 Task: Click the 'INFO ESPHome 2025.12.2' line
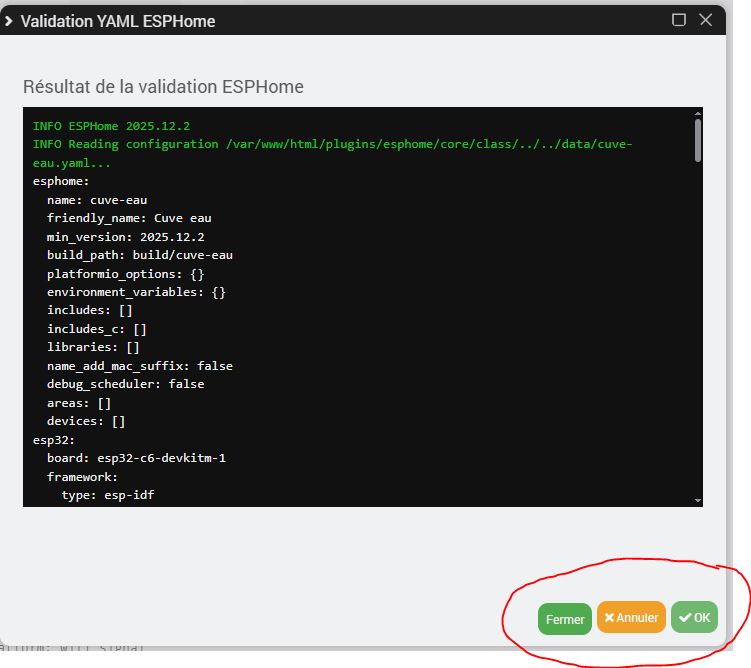tap(111, 126)
